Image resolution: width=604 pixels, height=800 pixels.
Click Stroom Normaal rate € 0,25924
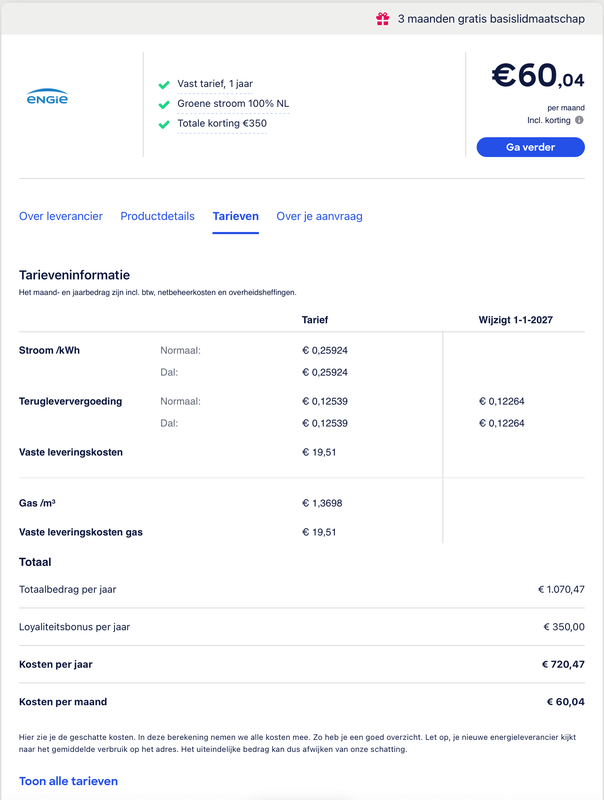point(325,351)
